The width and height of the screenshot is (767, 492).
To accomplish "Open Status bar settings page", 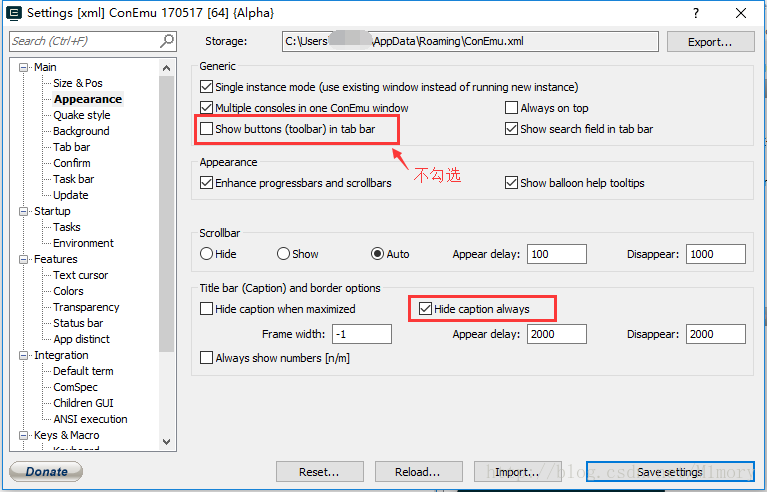I will click(x=78, y=323).
